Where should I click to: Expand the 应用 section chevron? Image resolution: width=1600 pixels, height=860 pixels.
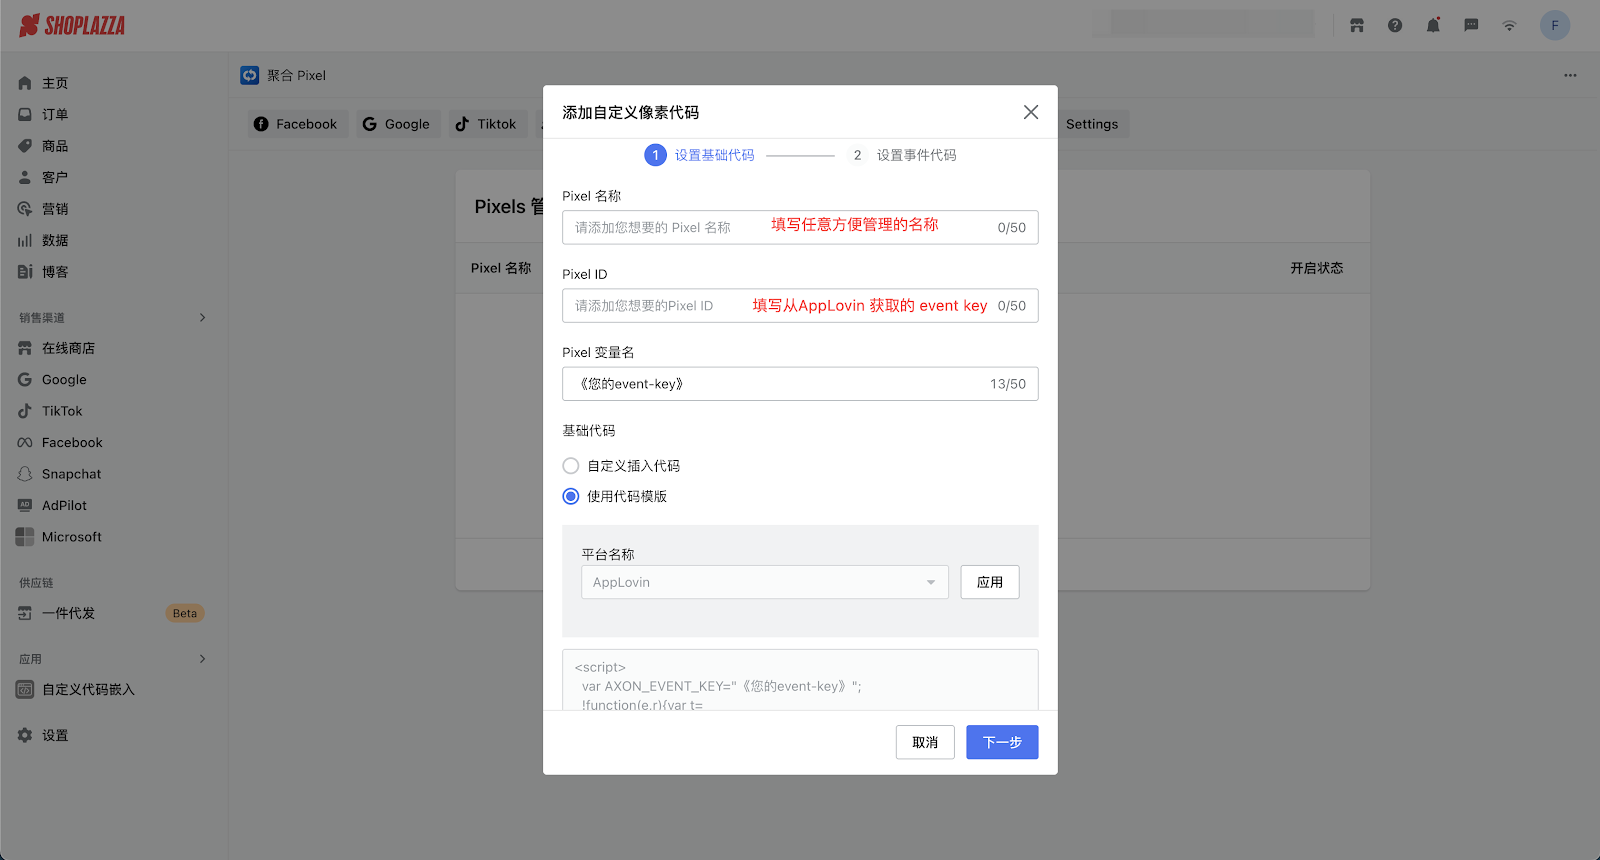point(202,659)
